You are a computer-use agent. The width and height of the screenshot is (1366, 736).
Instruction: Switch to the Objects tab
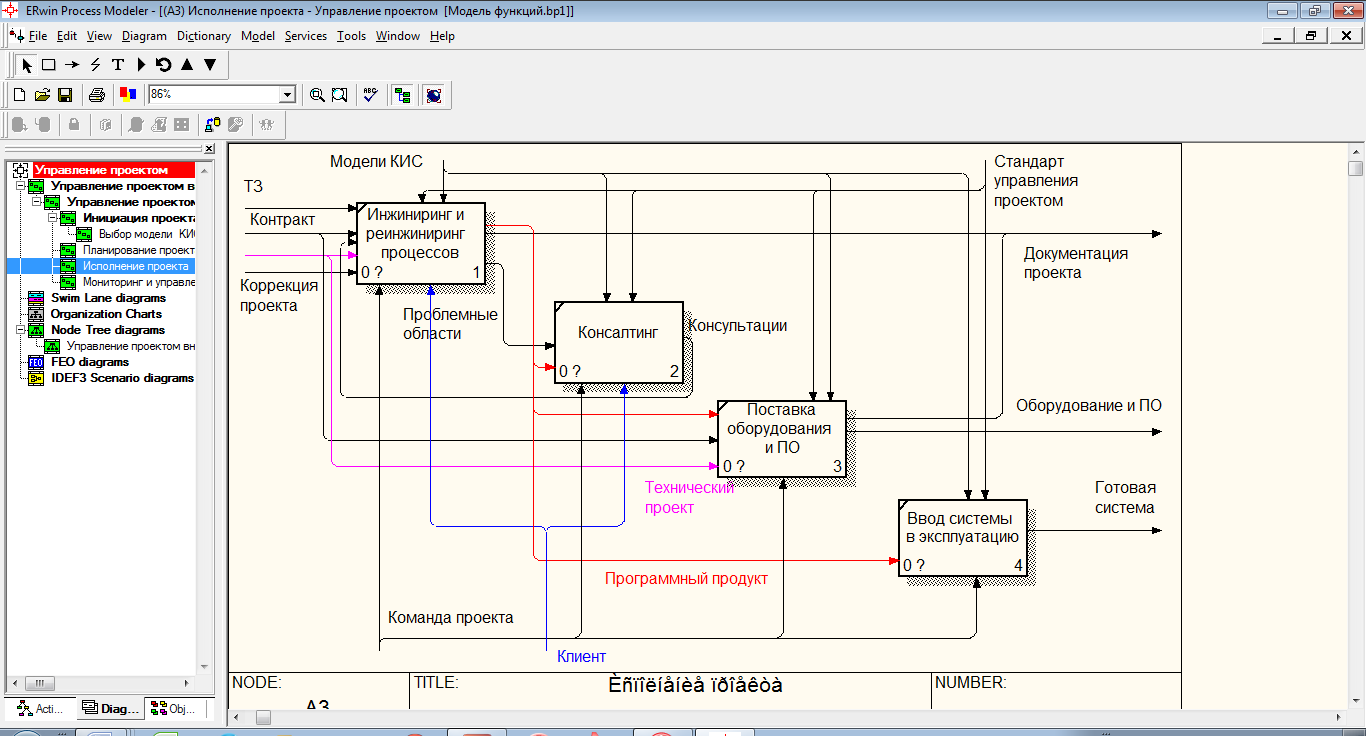(174, 709)
